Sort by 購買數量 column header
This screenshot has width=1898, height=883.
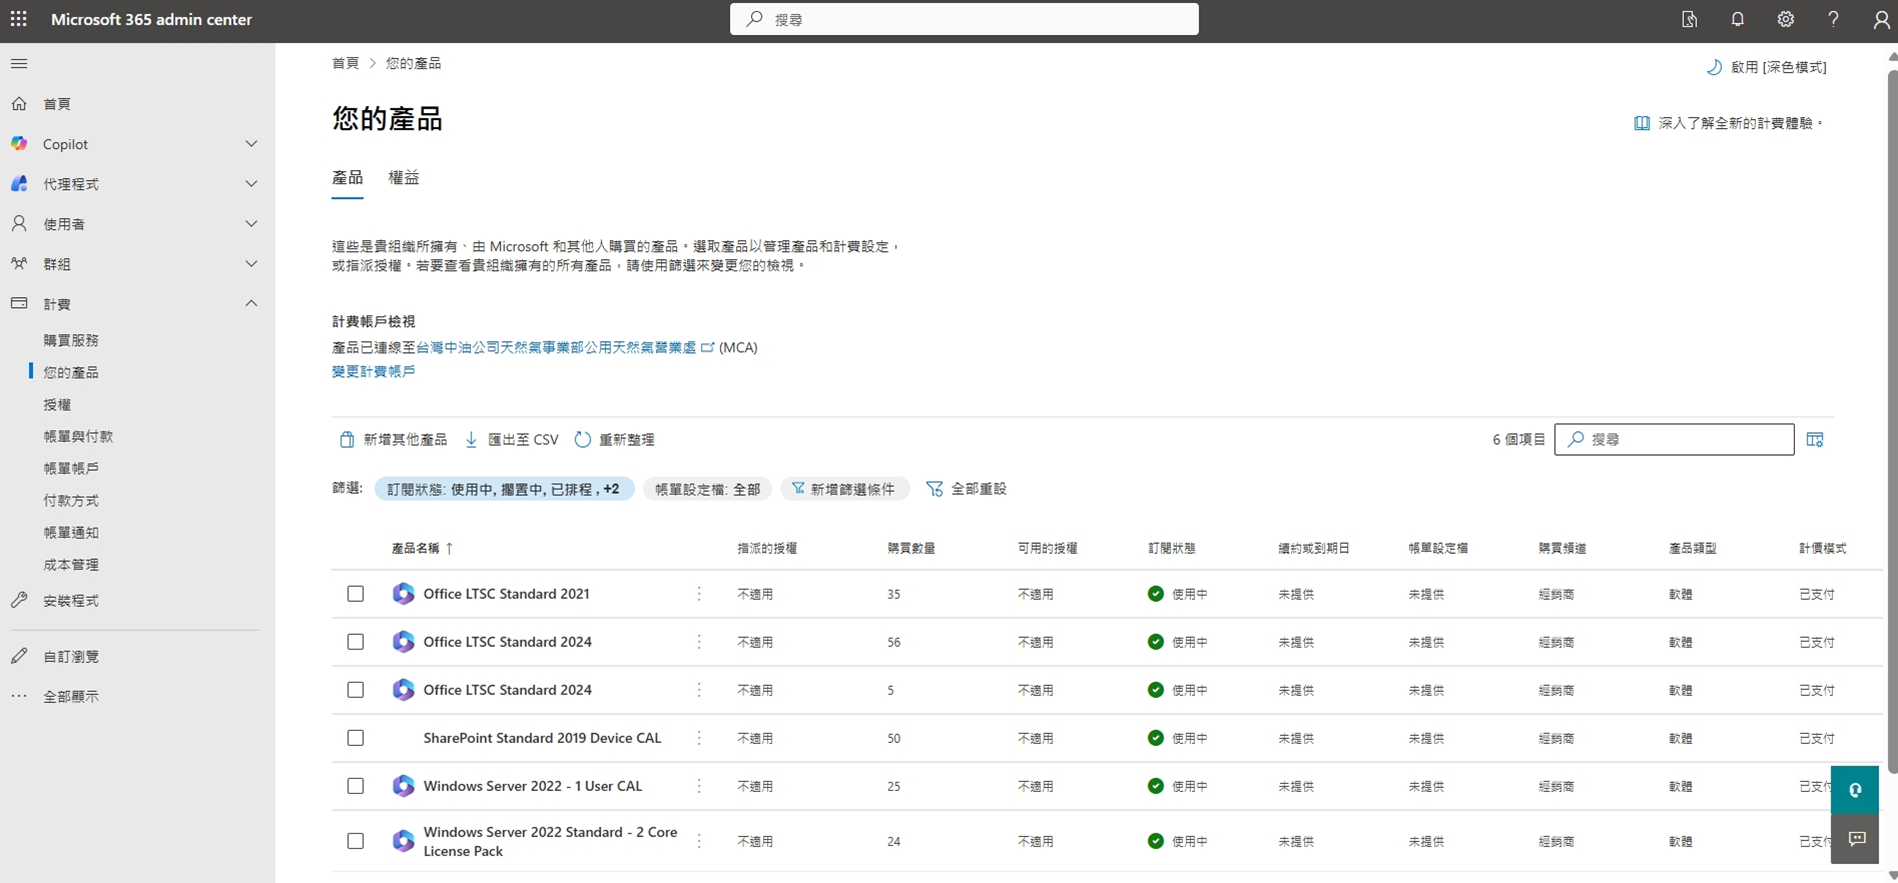pyautogui.click(x=911, y=548)
